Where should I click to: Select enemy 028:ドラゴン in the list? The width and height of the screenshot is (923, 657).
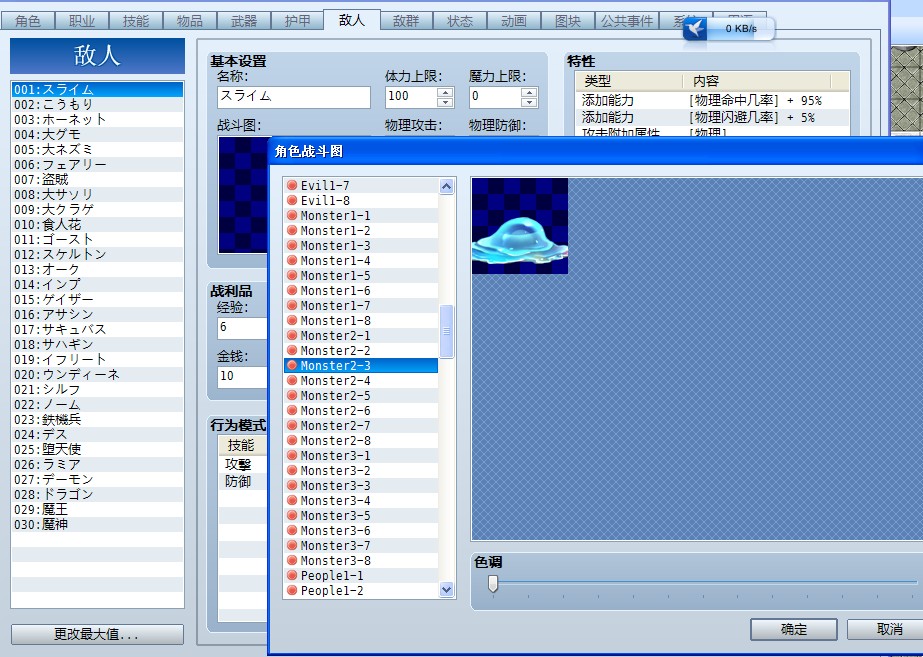point(97,494)
